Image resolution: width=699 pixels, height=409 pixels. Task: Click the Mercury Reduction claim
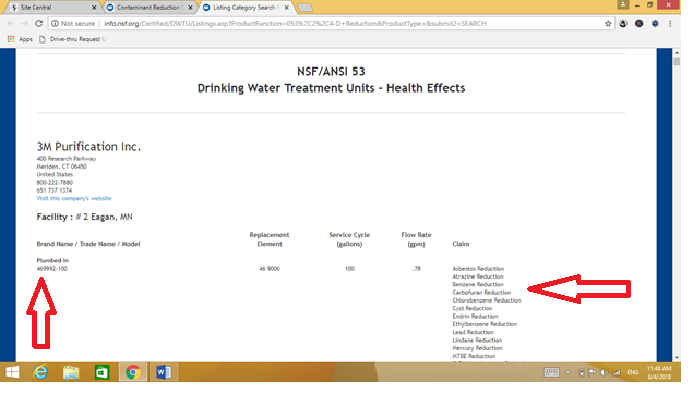(477, 348)
